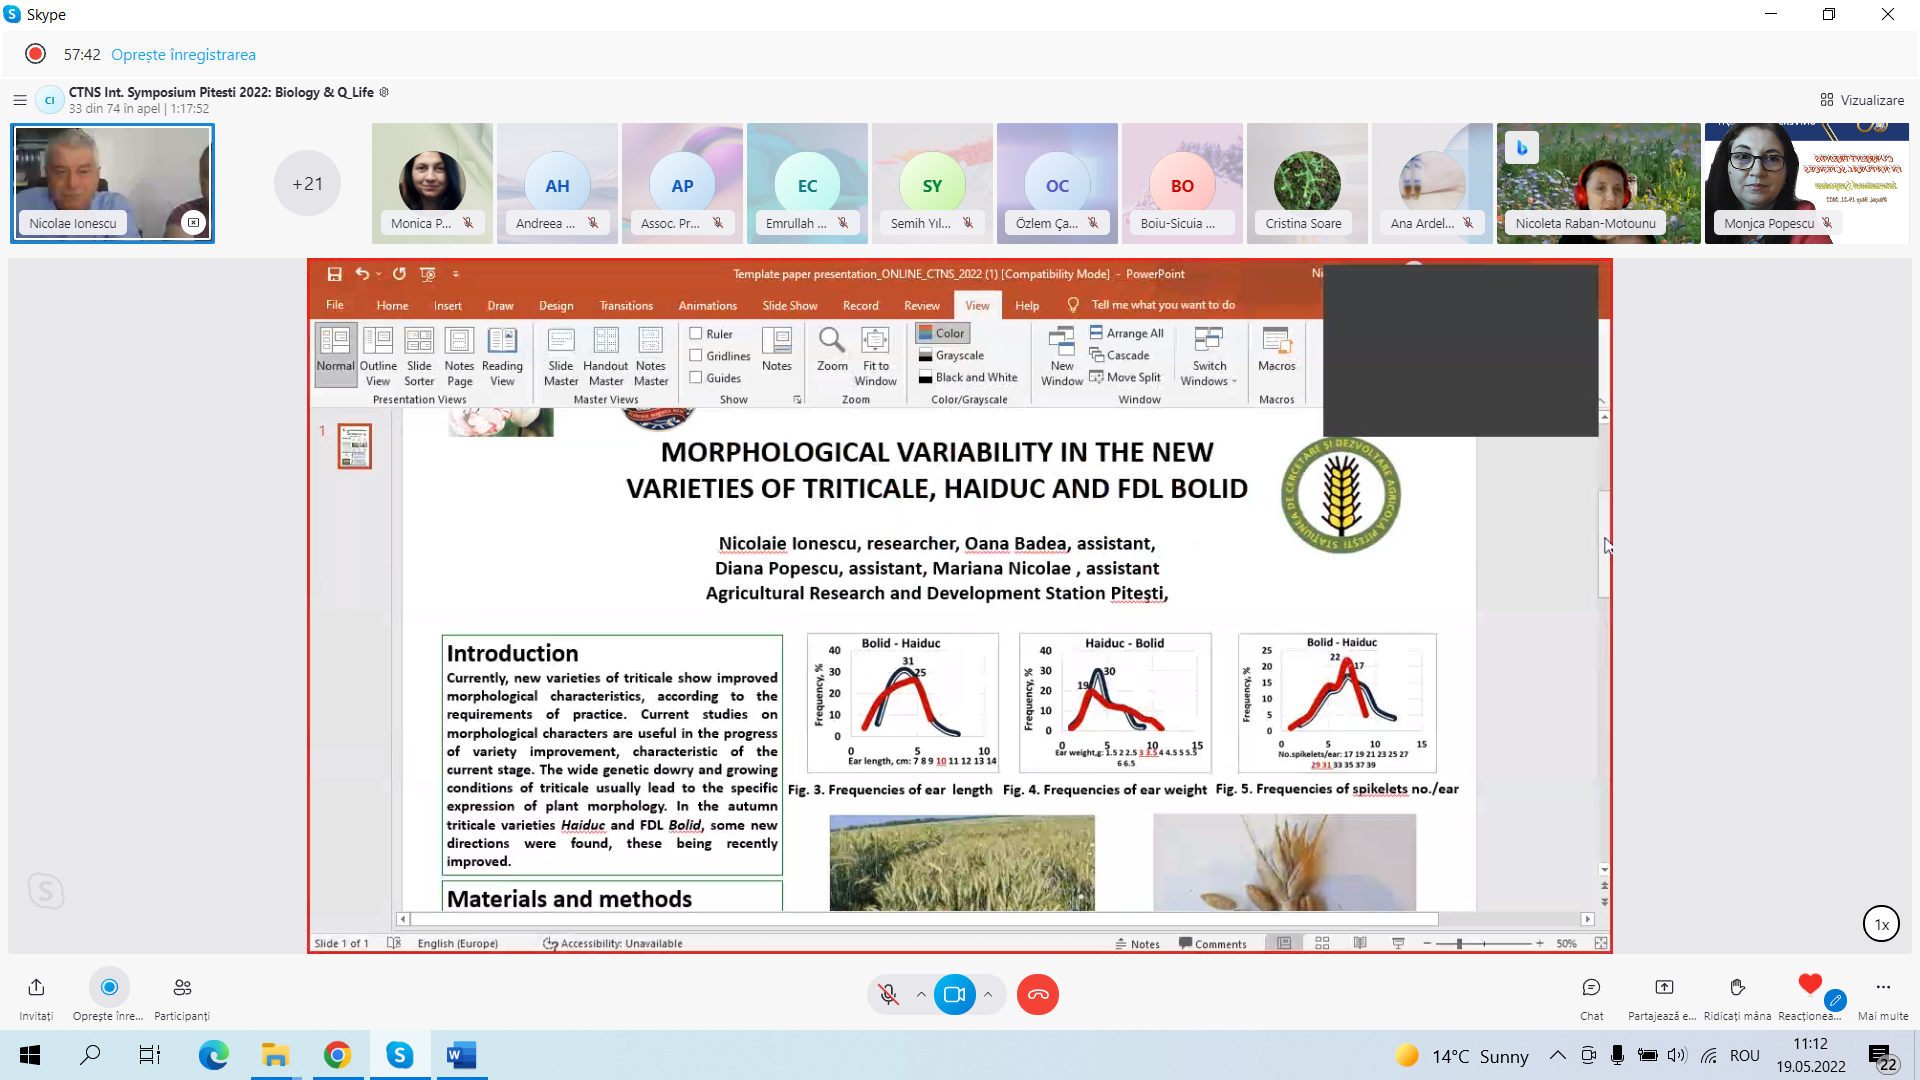Screen dimensions: 1920x1080
Task: Open Macros
Action: (x=1277, y=350)
